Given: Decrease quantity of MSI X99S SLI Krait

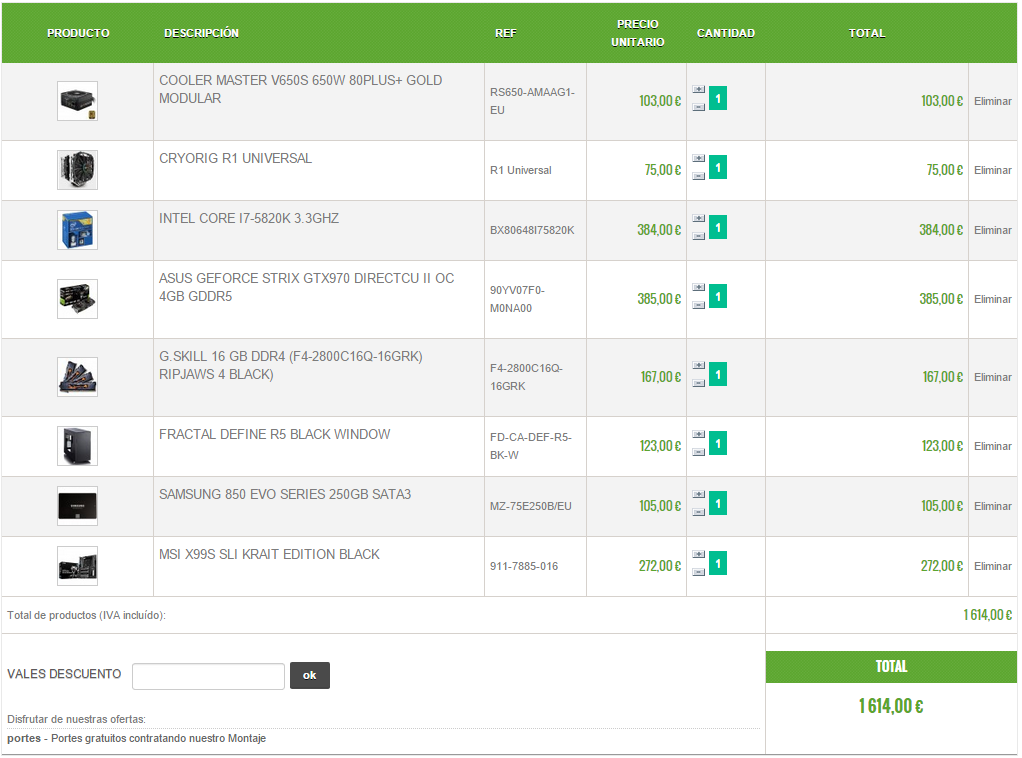Looking at the screenshot, I should pos(699,572).
